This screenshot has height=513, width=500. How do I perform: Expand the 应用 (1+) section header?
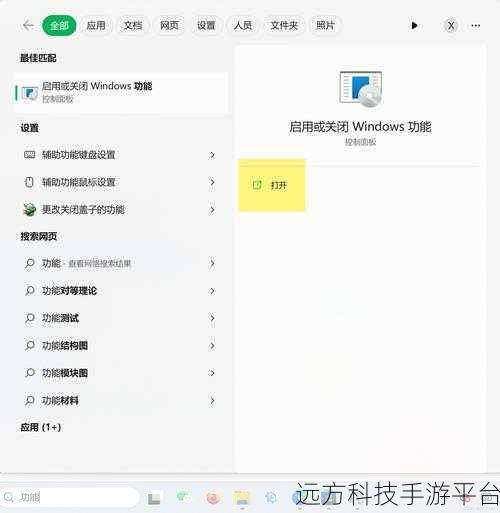41,427
